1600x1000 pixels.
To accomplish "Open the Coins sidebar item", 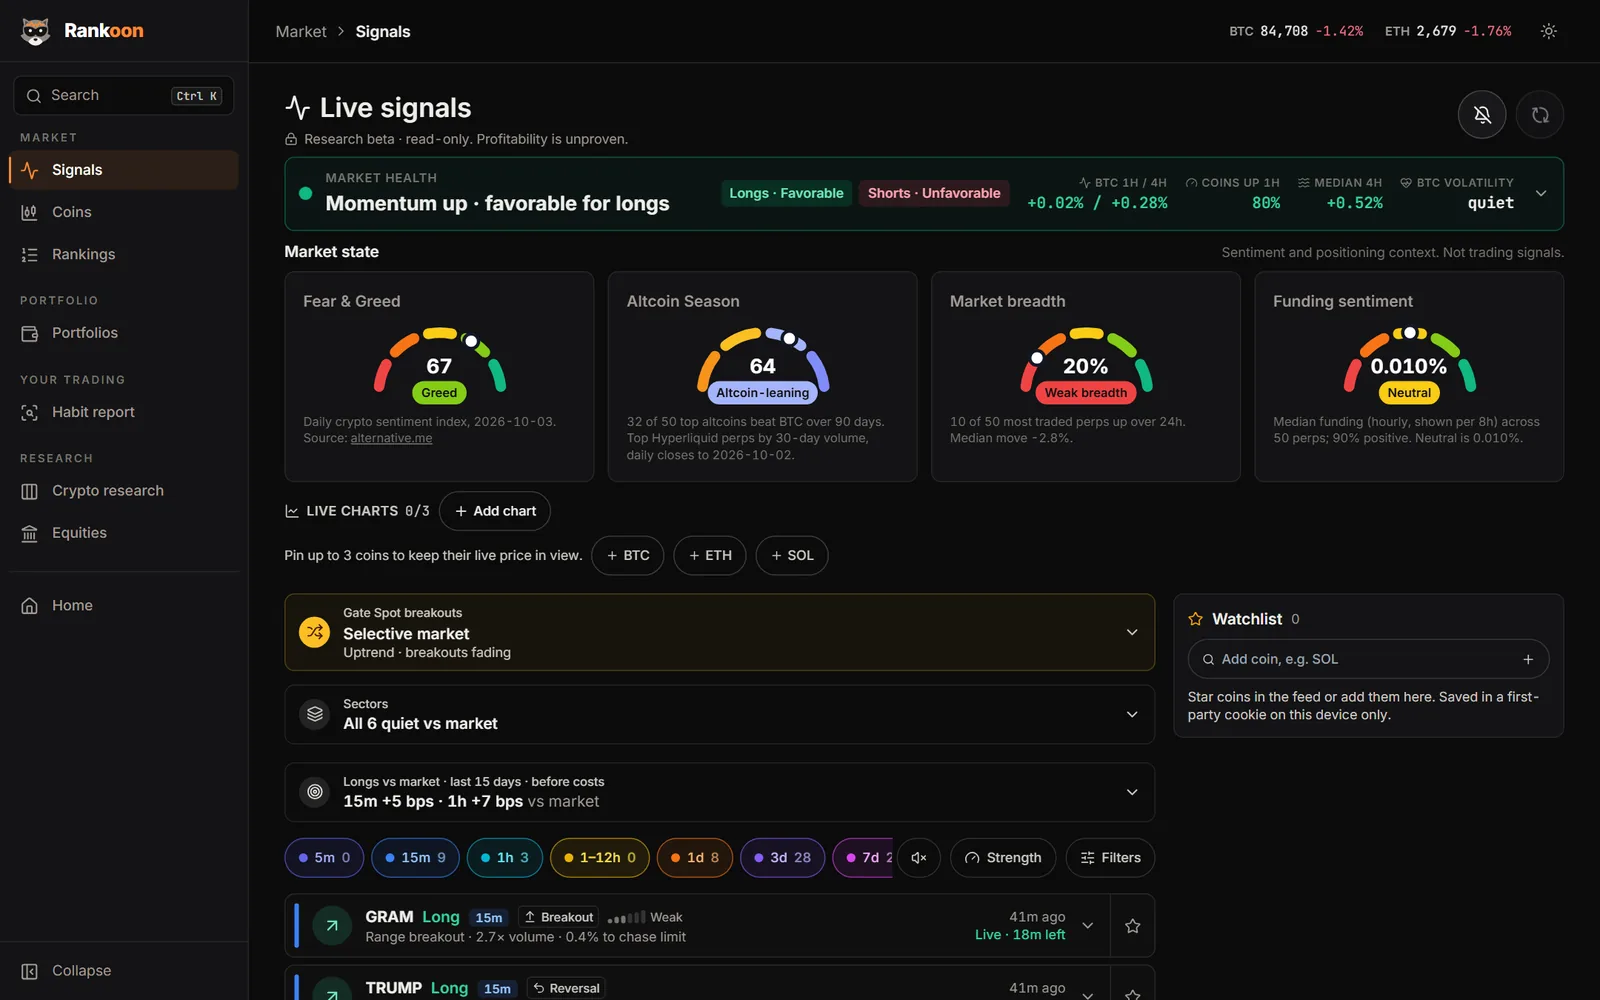I will tap(124, 212).
